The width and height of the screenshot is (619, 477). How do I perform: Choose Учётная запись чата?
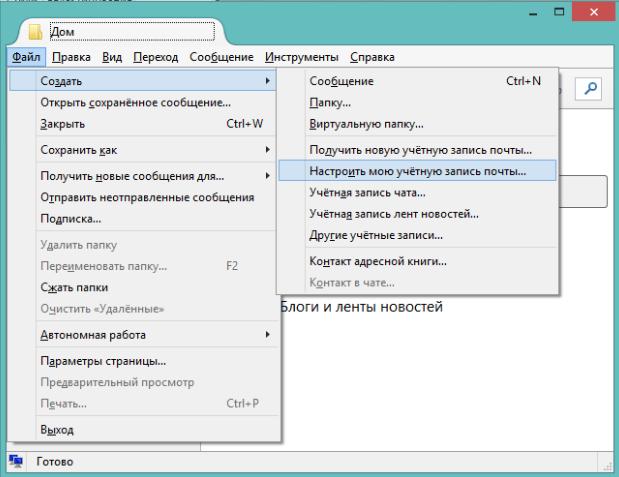tap(367, 192)
